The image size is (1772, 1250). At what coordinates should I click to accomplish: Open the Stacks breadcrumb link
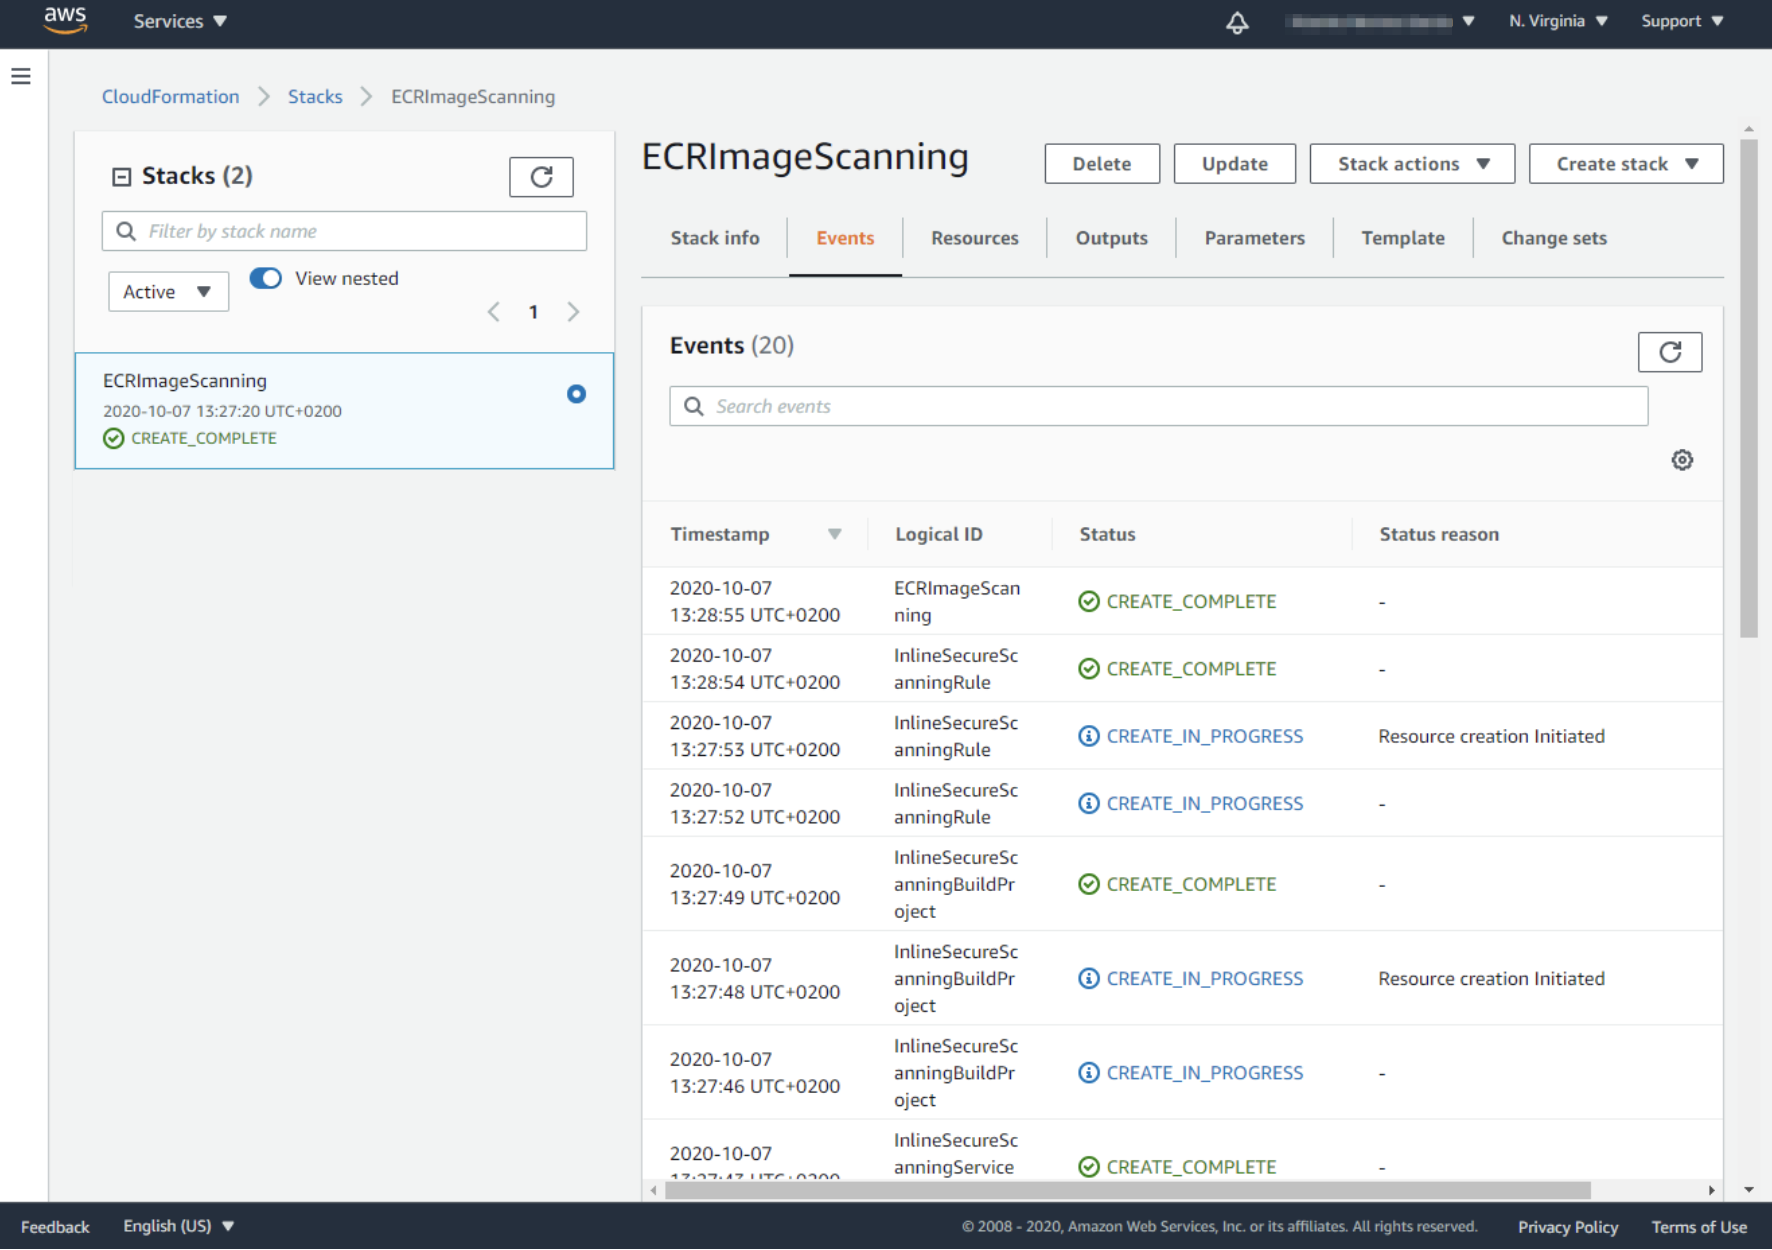coord(315,97)
